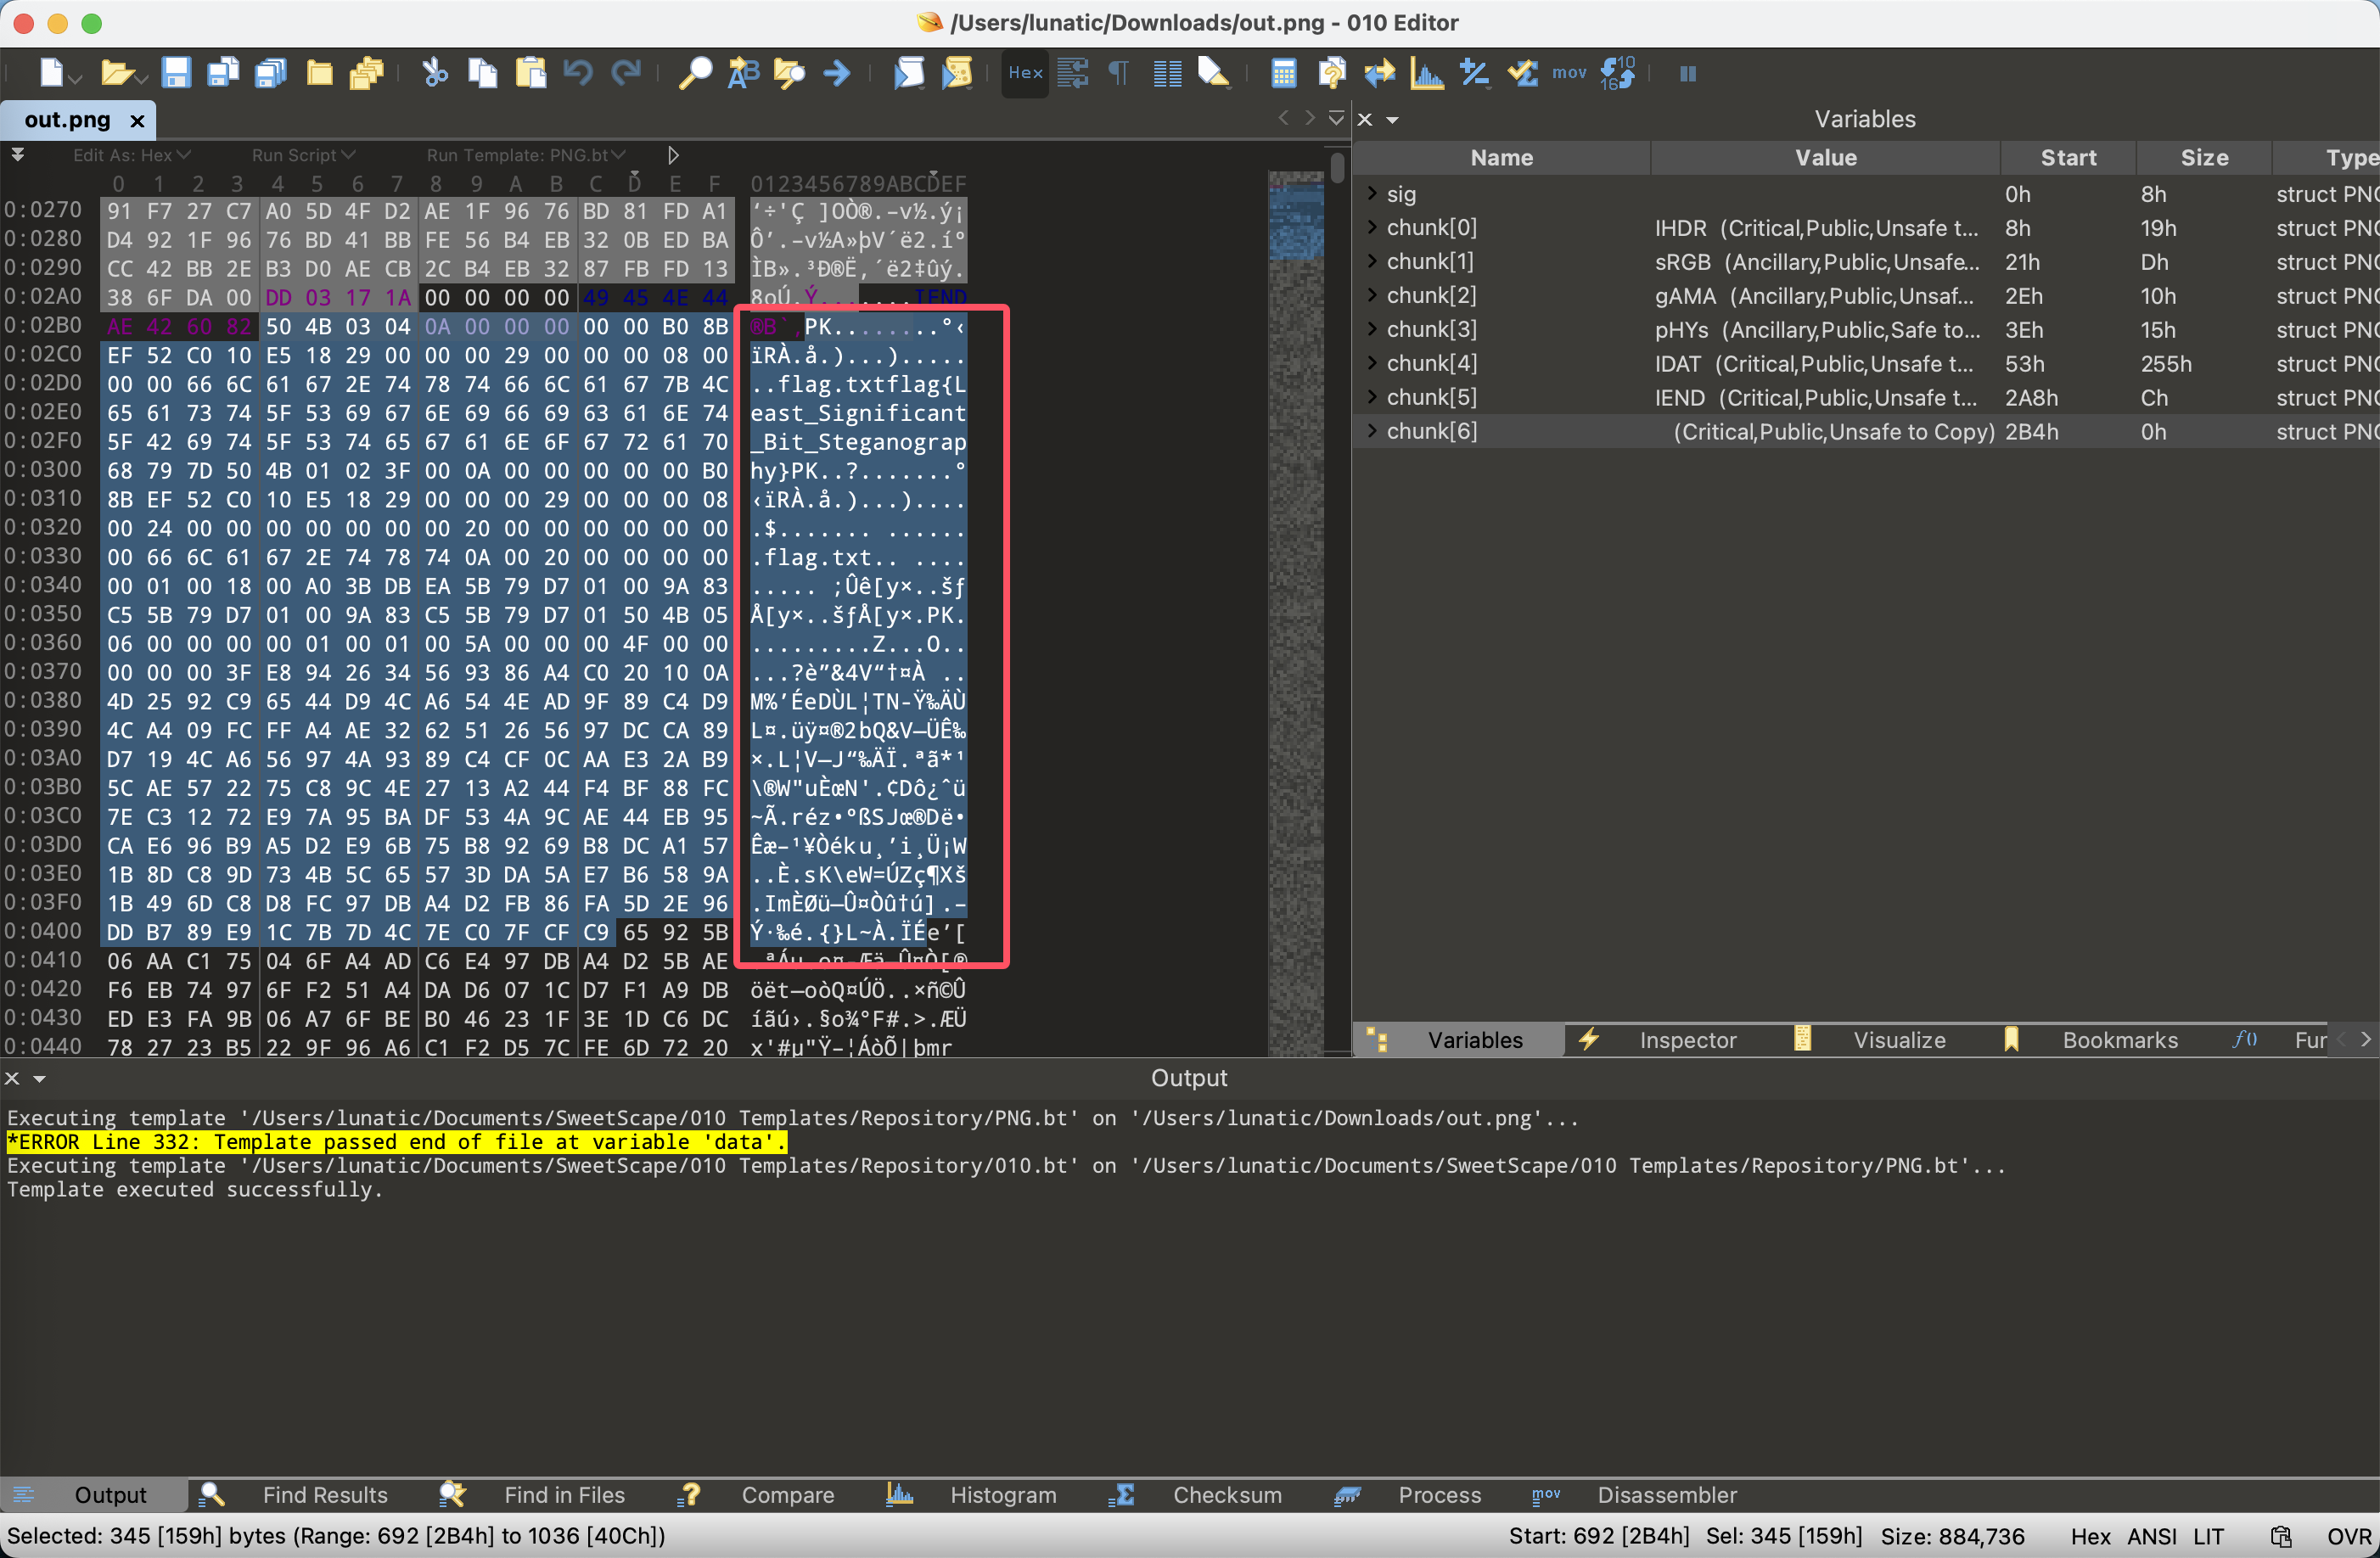
Task: Cut the selection with the scissors icon
Action: pos(434,73)
